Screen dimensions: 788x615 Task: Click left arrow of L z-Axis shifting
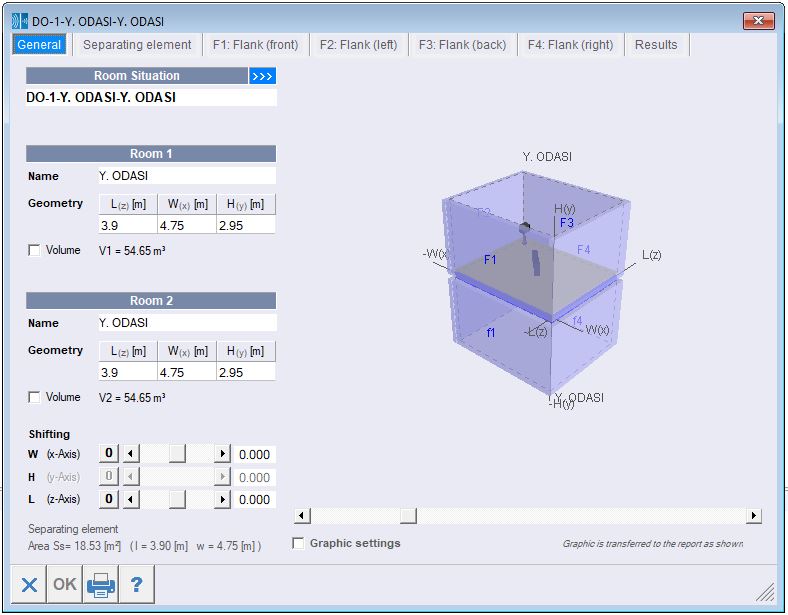131,499
